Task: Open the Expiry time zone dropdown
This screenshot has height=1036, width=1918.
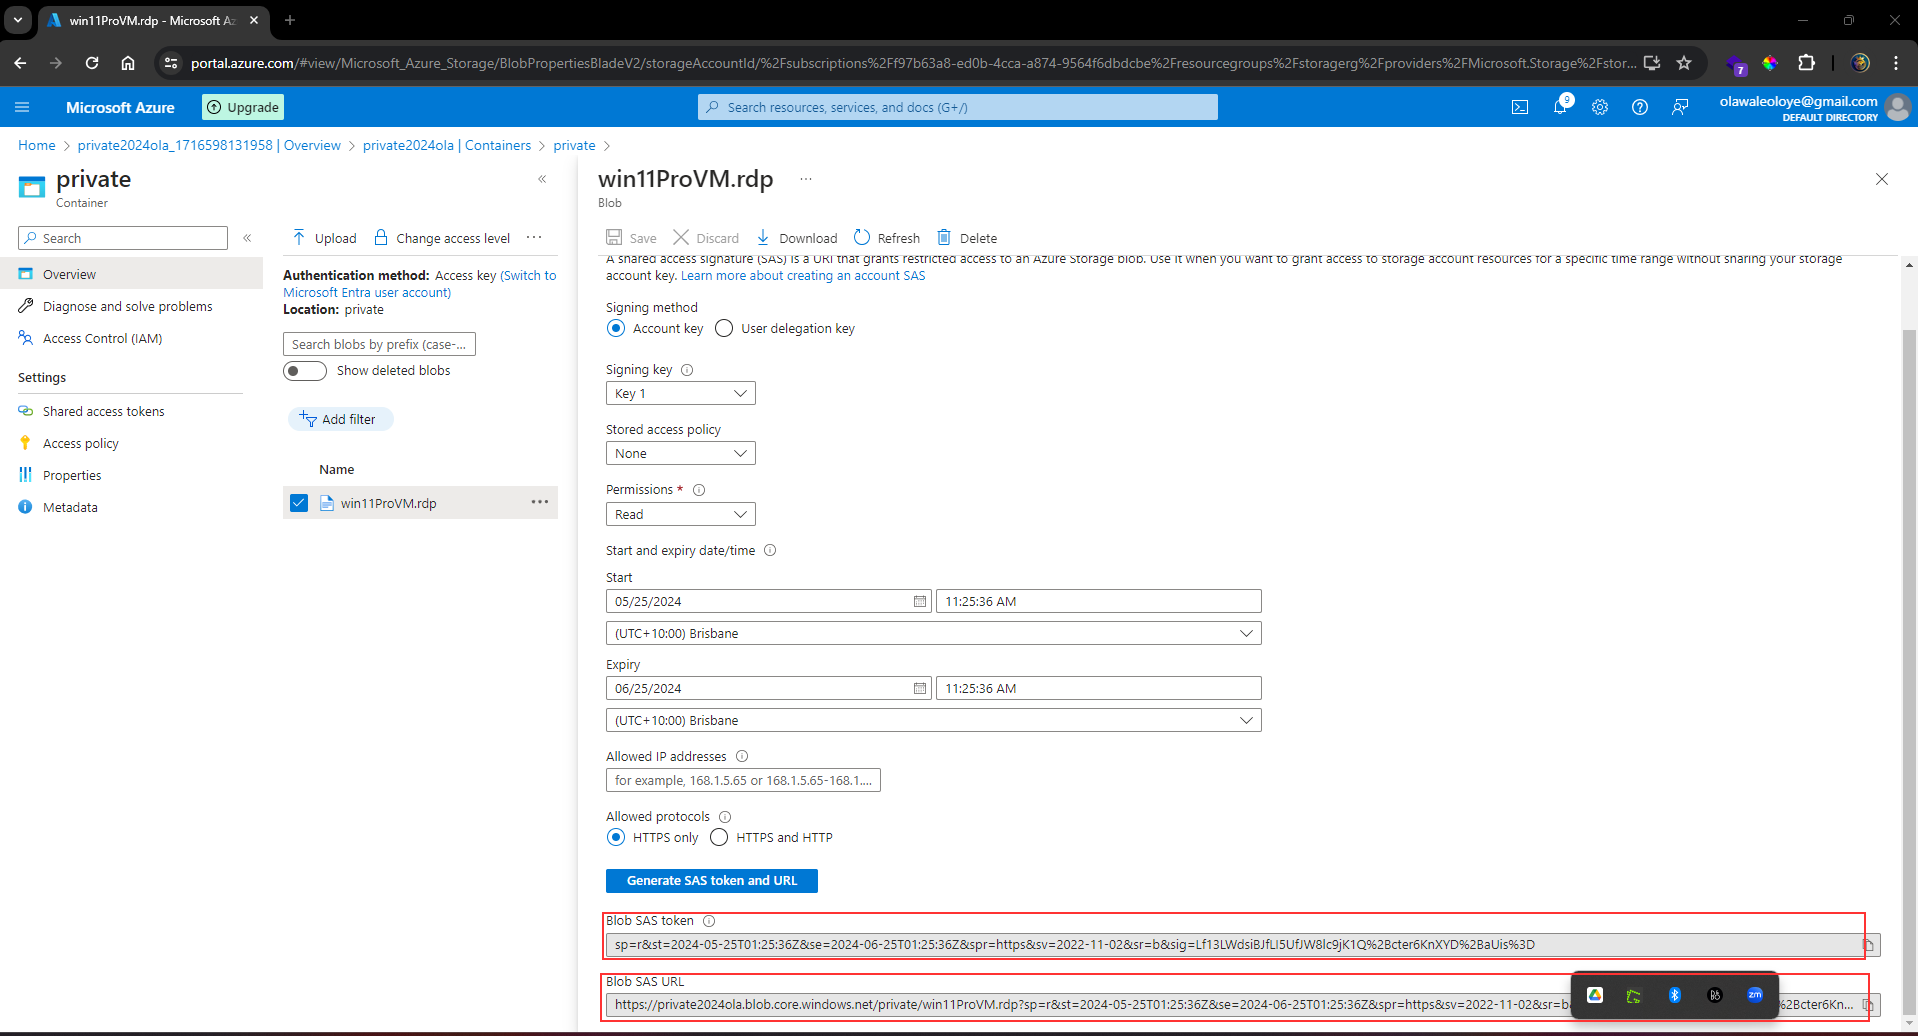Action: pos(934,720)
